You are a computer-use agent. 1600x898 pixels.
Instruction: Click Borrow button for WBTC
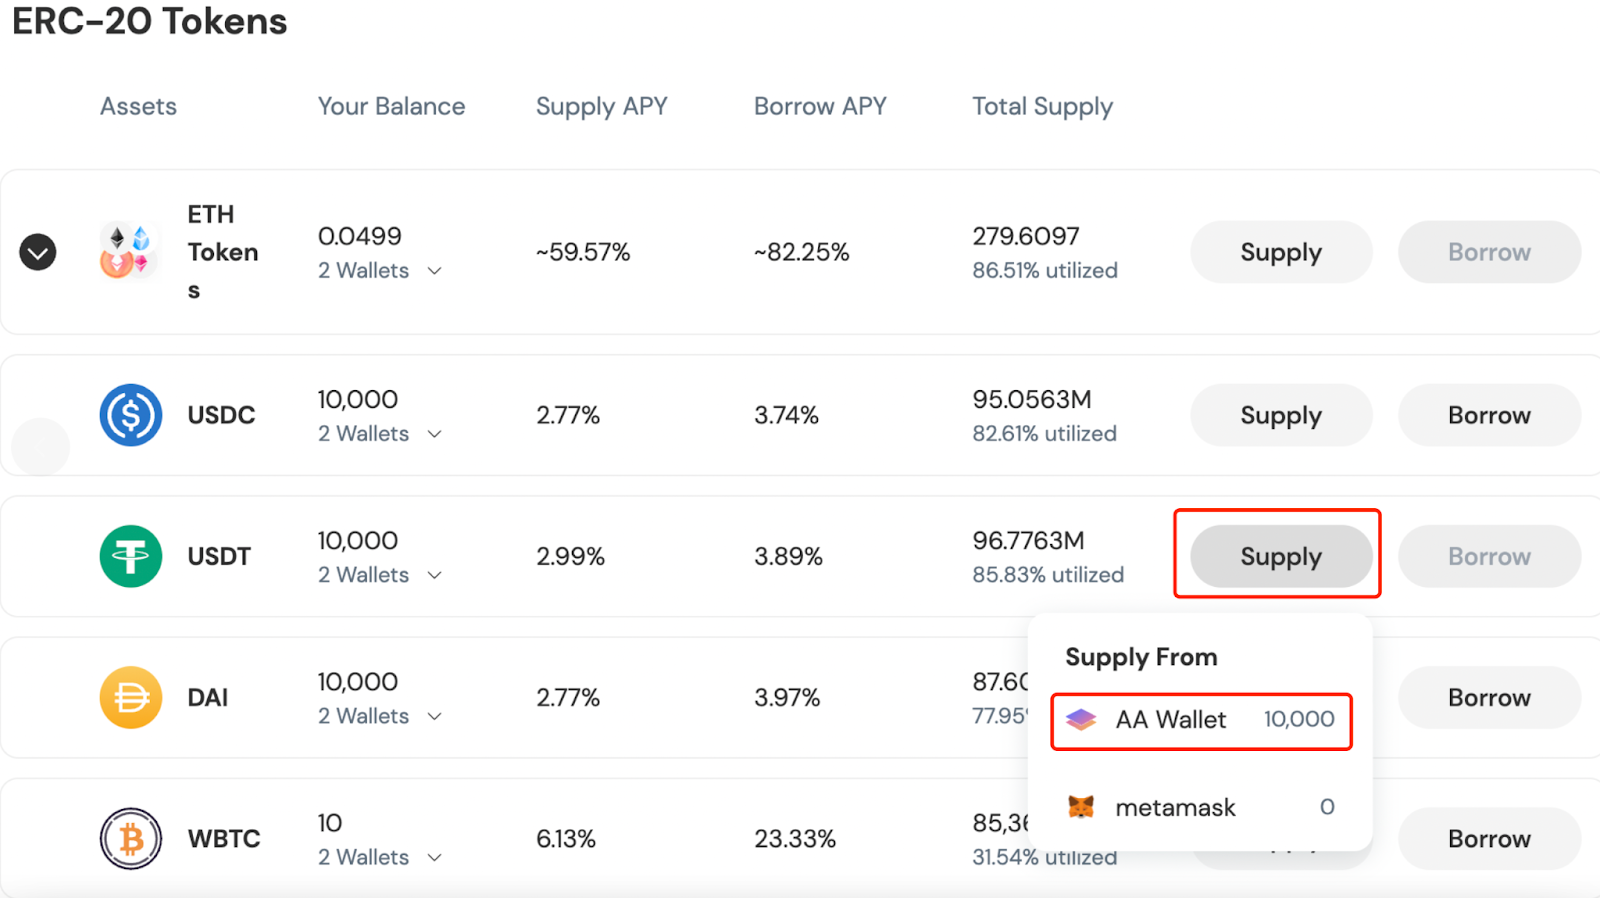(x=1489, y=838)
